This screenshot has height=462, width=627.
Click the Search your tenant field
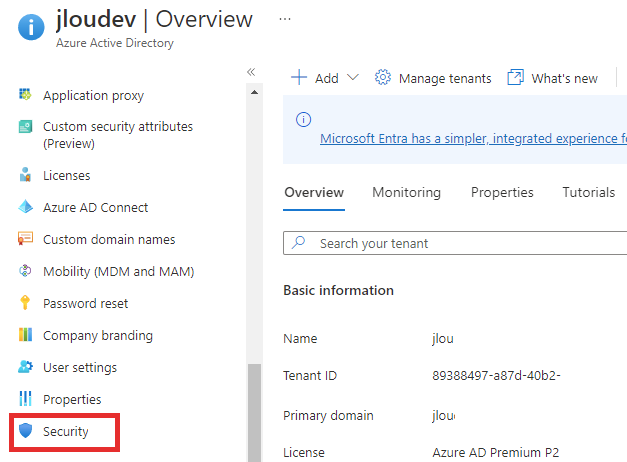click(x=455, y=243)
